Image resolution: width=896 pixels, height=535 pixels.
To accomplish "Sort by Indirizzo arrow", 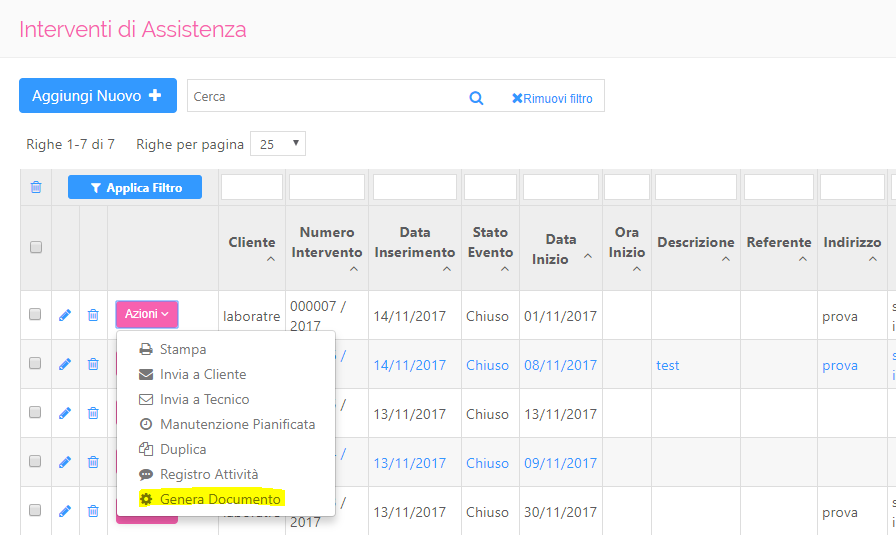I will coord(873,259).
